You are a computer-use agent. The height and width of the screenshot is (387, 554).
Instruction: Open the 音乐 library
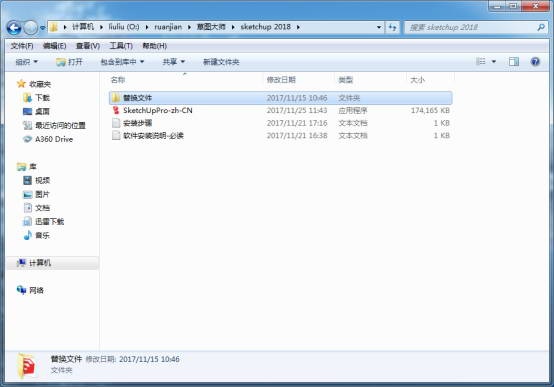pyautogui.click(x=36, y=235)
